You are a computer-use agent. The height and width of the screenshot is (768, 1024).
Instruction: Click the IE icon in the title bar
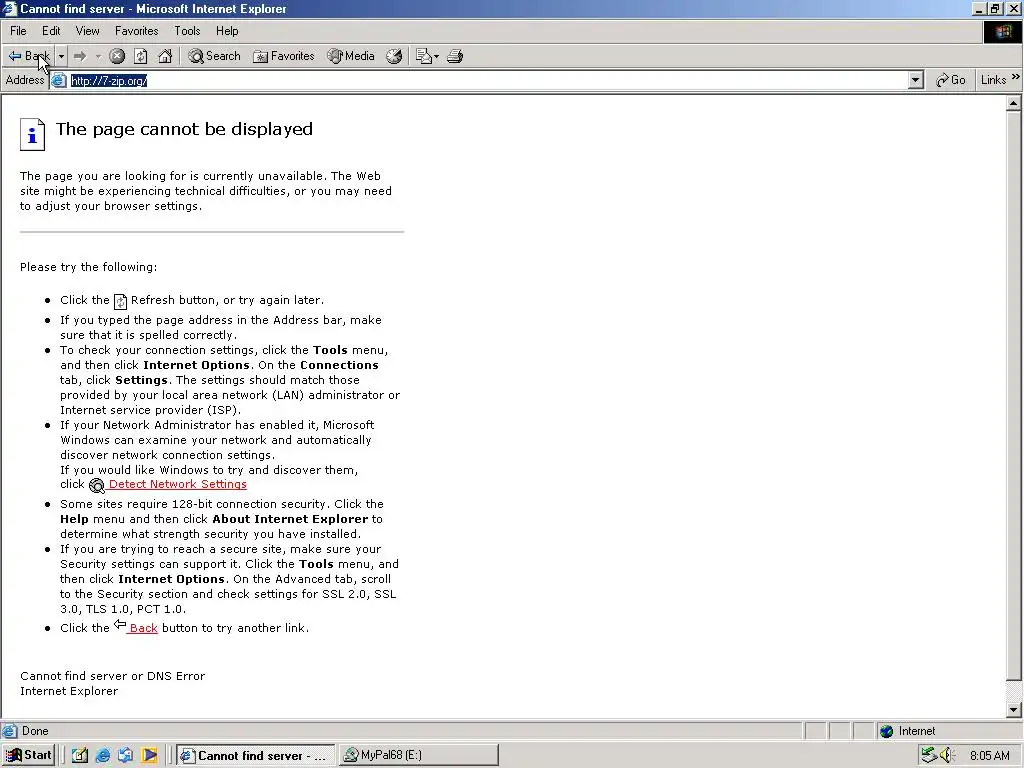click(x=9, y=8)
